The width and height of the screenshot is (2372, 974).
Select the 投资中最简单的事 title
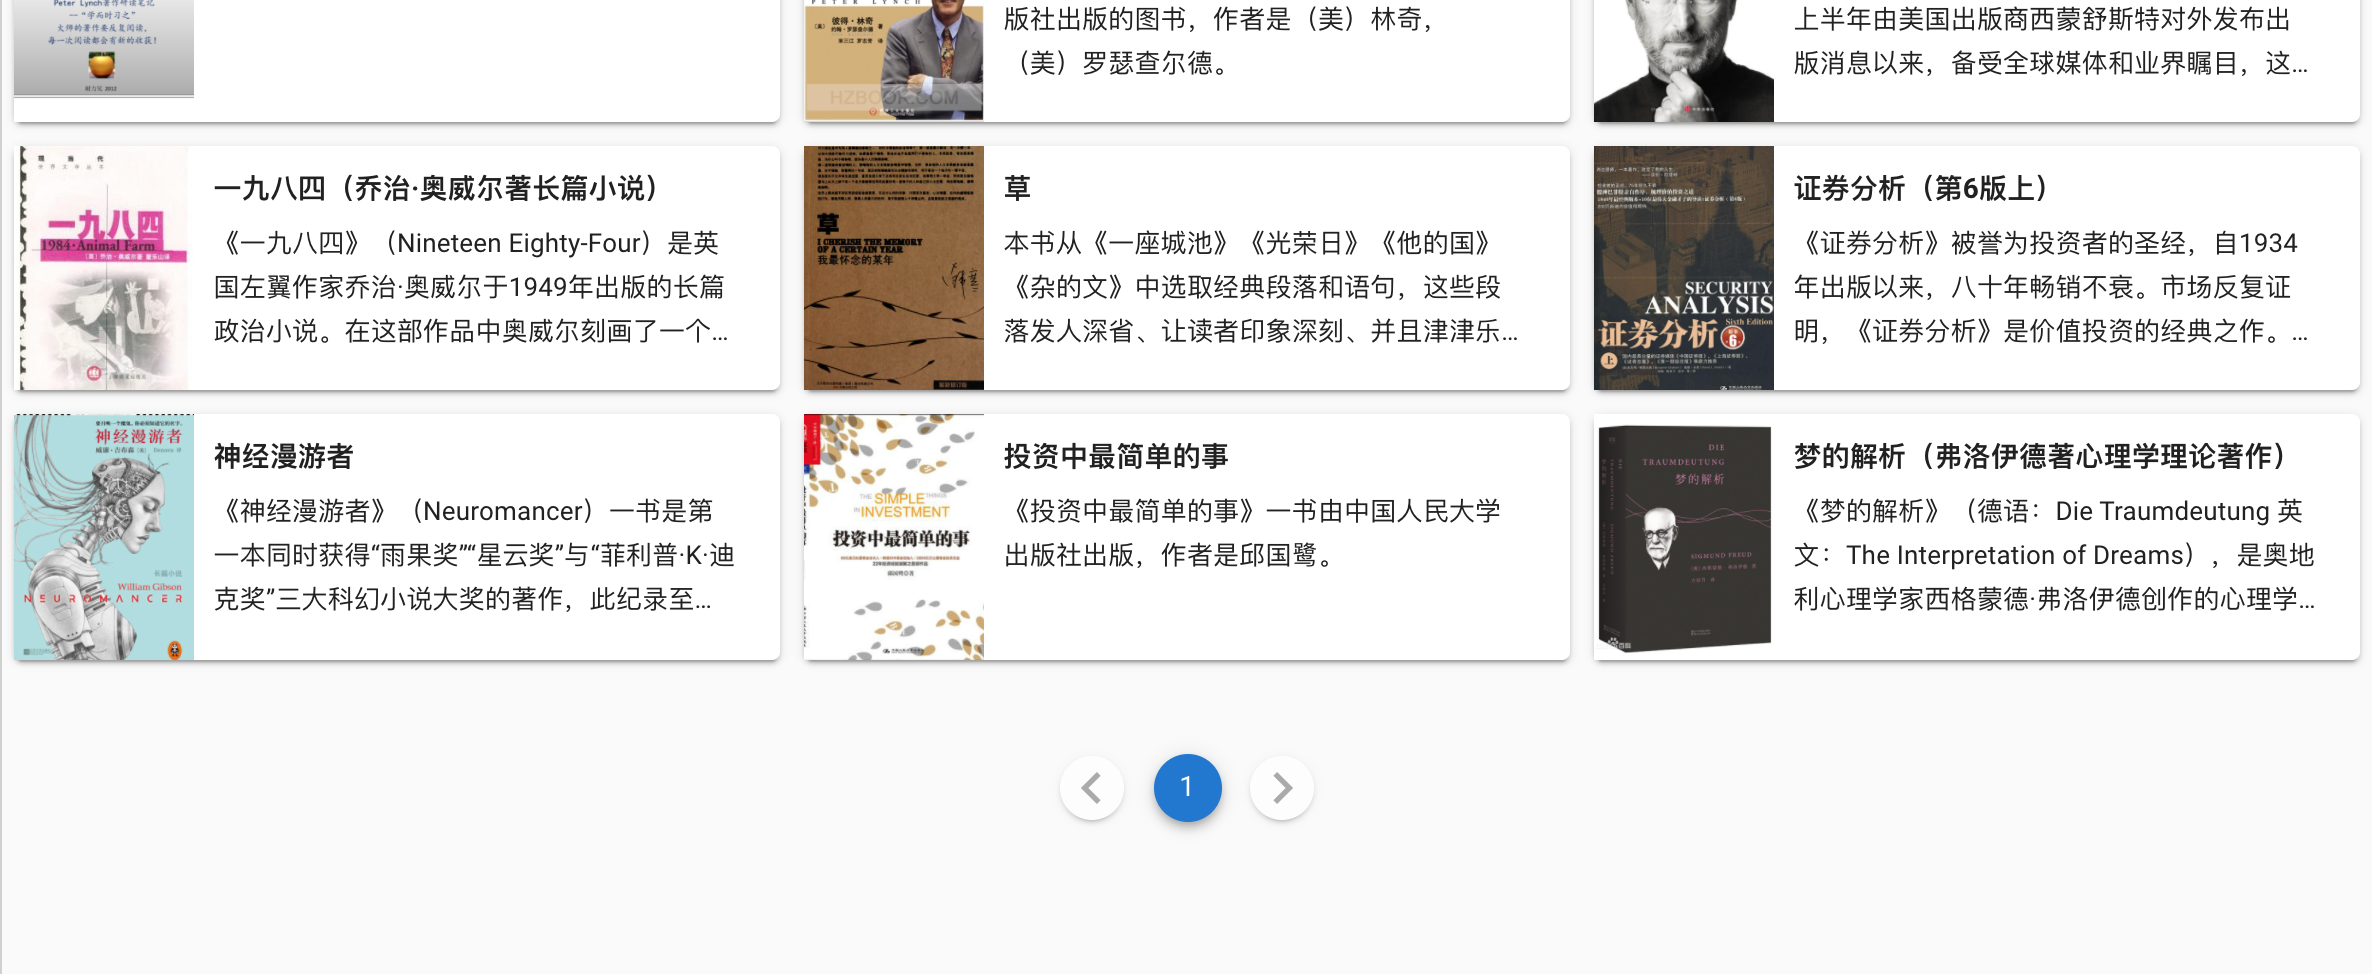coord(1115,456)
